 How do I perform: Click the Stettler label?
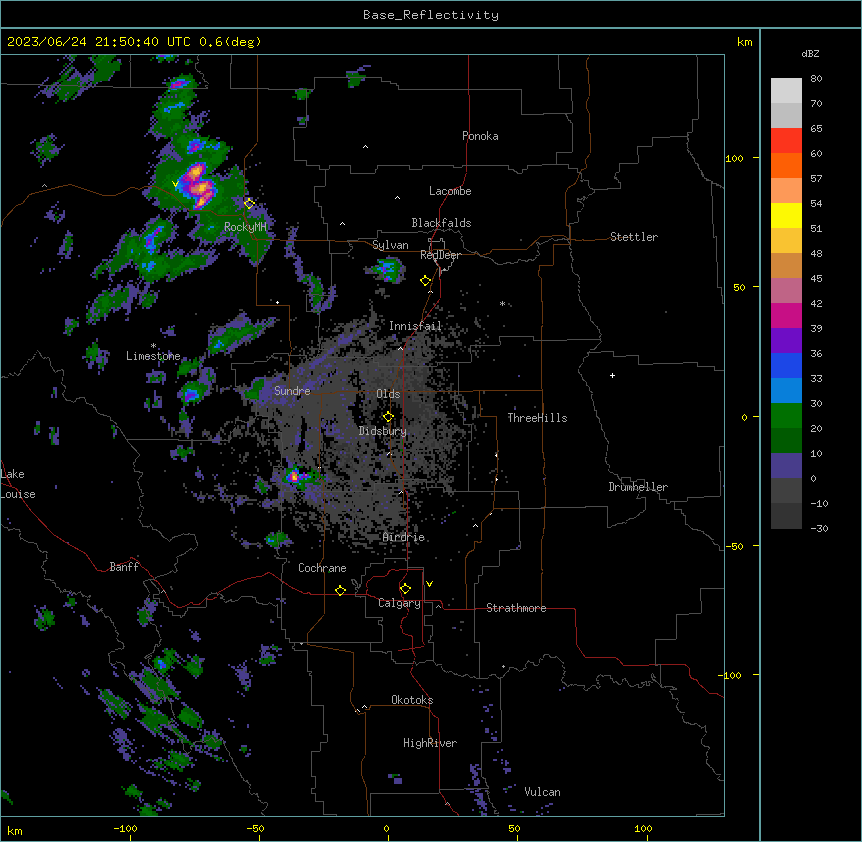click(x=634, y=237)
